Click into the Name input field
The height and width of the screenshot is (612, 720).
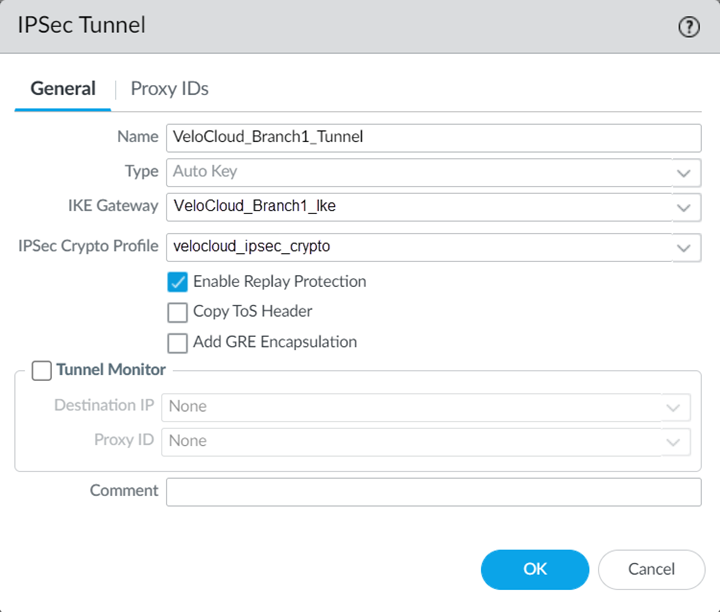click(433, 137)
